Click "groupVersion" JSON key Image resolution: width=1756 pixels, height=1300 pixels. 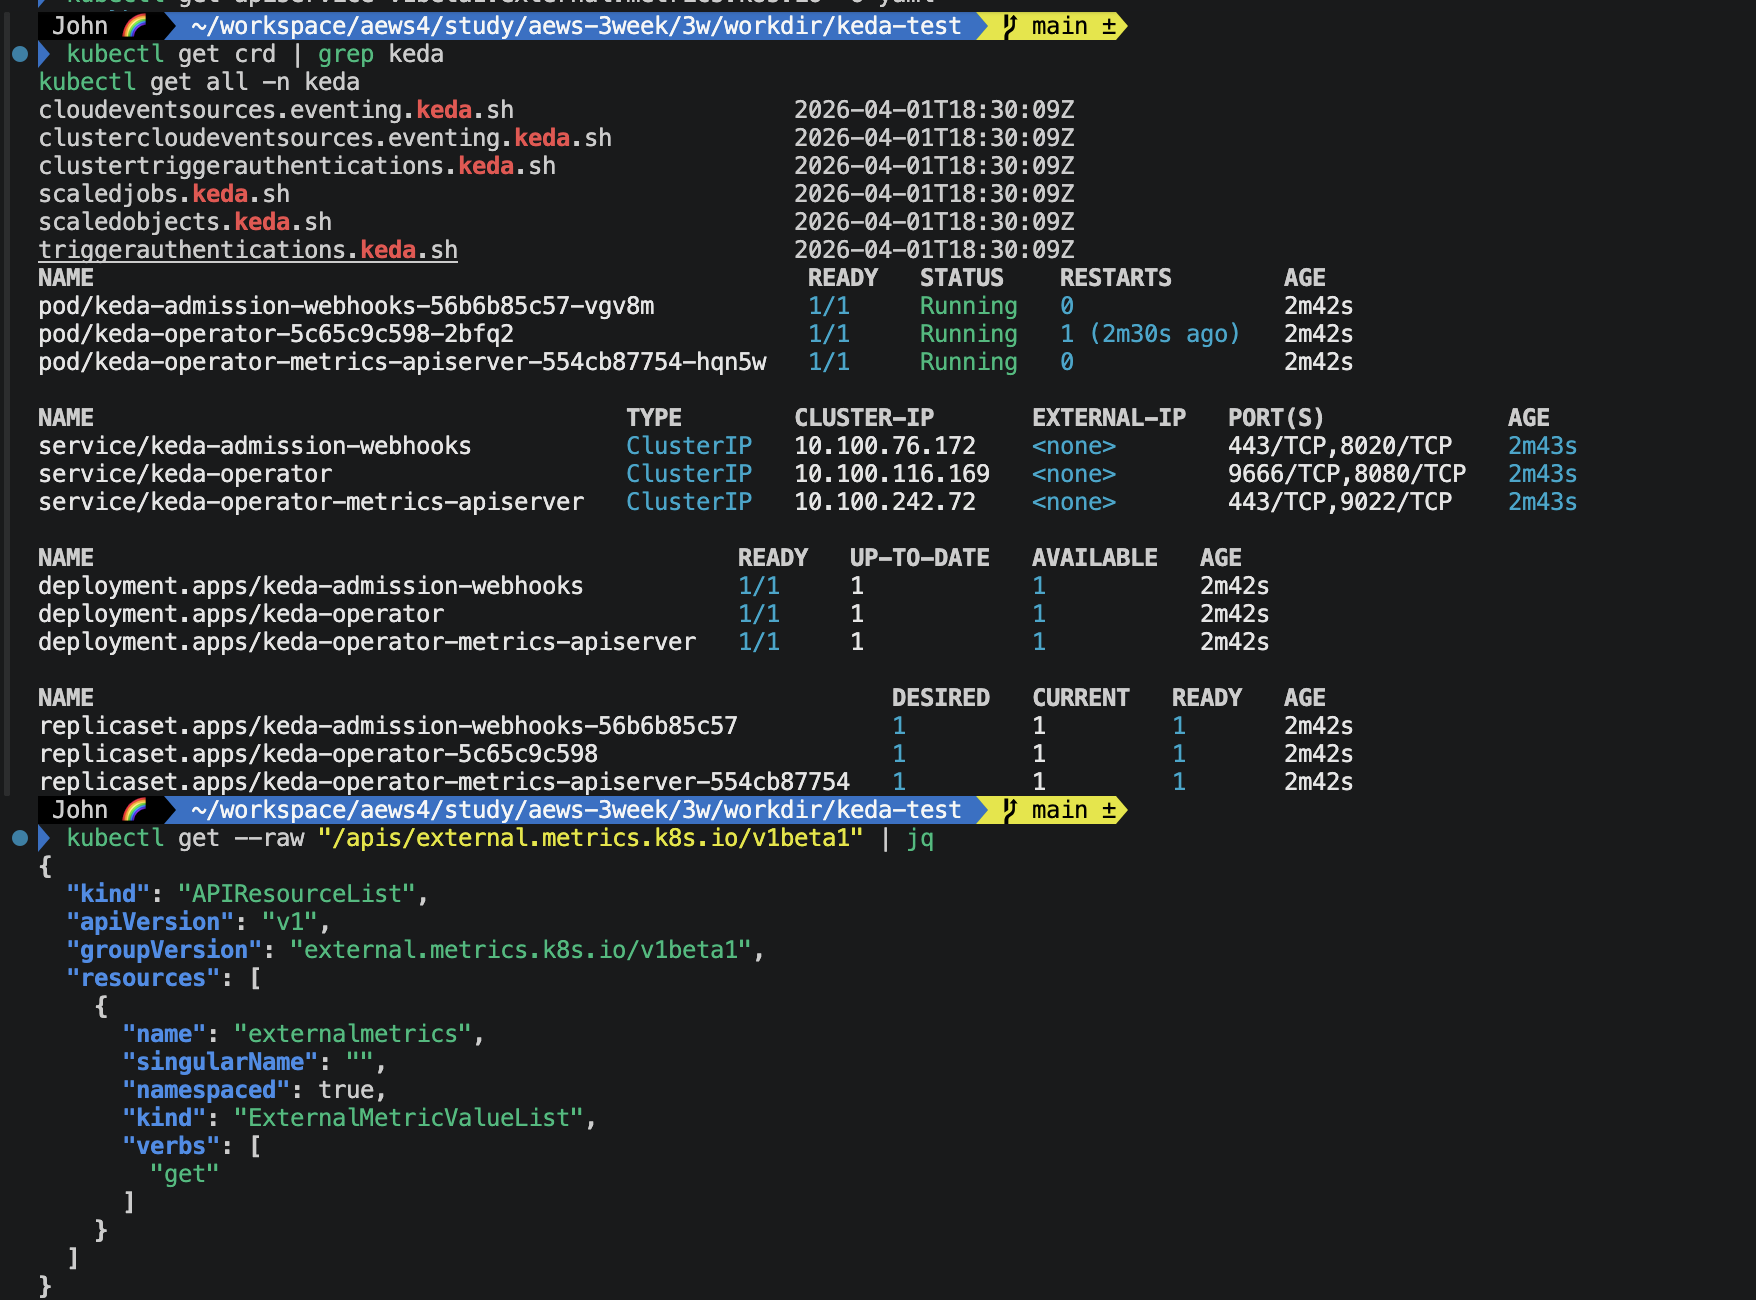pyautogui.click(x=164, y=950)
